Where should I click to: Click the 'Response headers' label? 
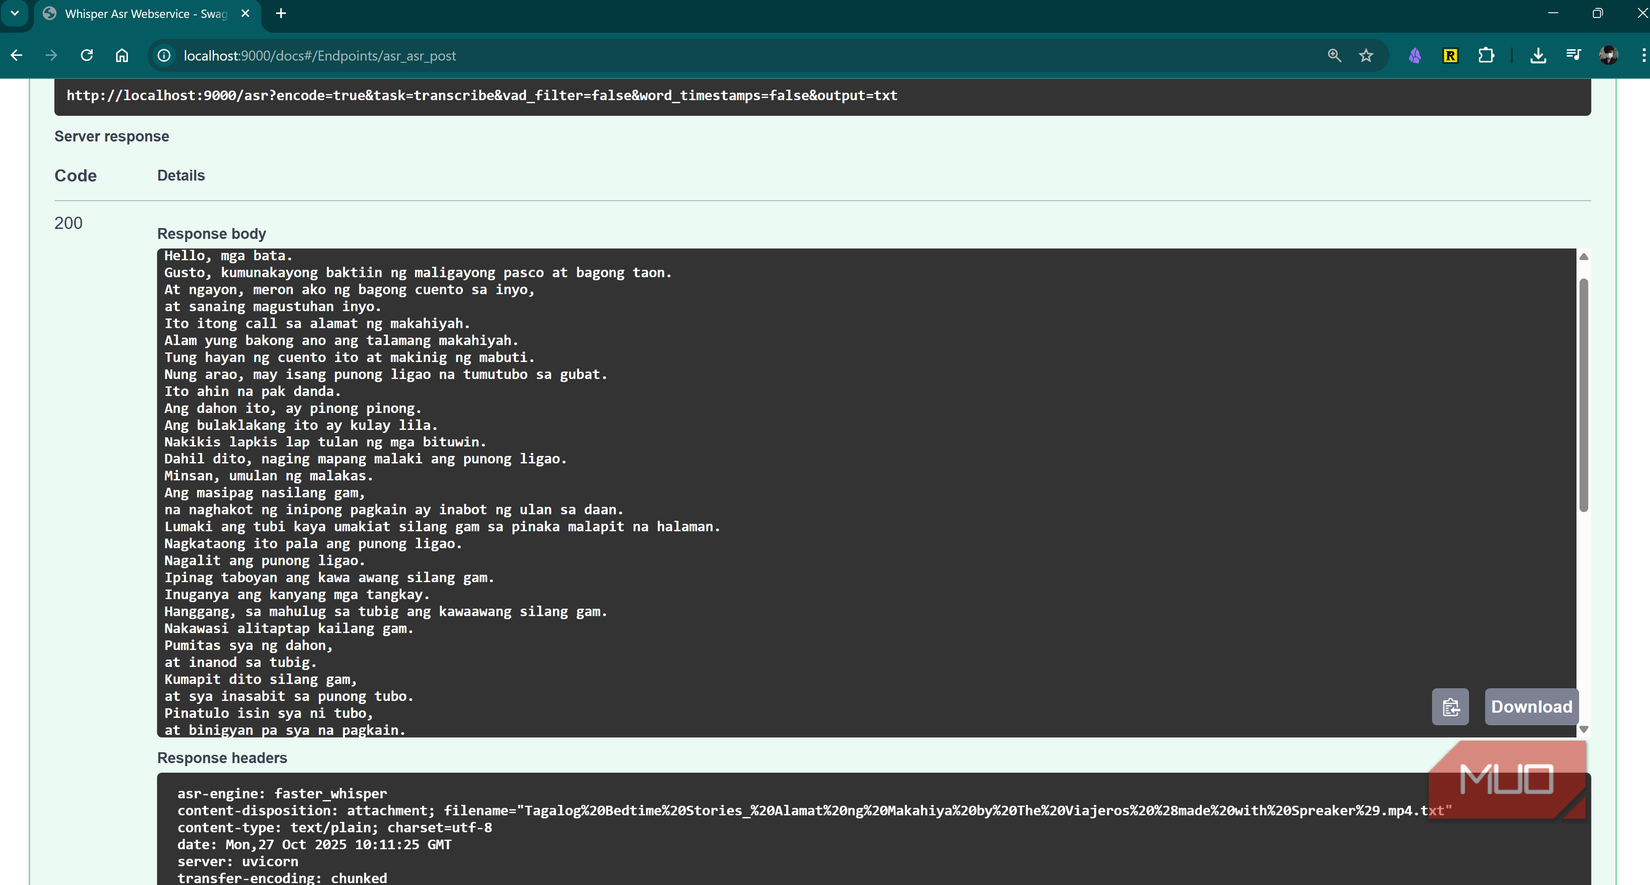click(x=222, y=758)
